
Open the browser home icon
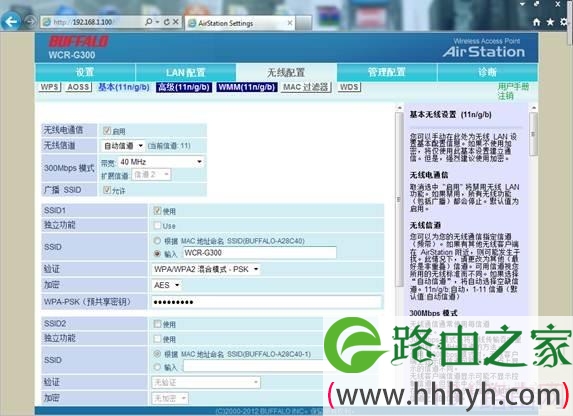(536, 22)
